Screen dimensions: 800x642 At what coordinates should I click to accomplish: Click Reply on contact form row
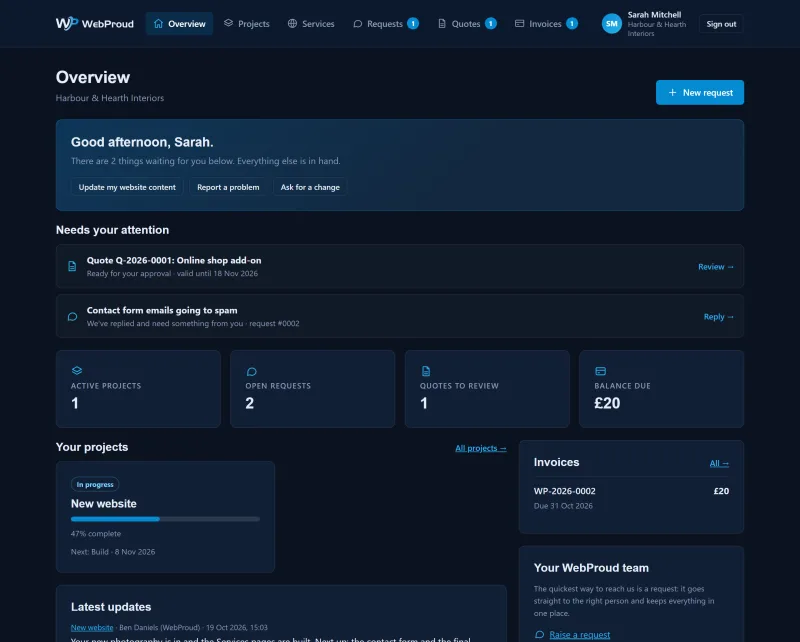[718, 316]
